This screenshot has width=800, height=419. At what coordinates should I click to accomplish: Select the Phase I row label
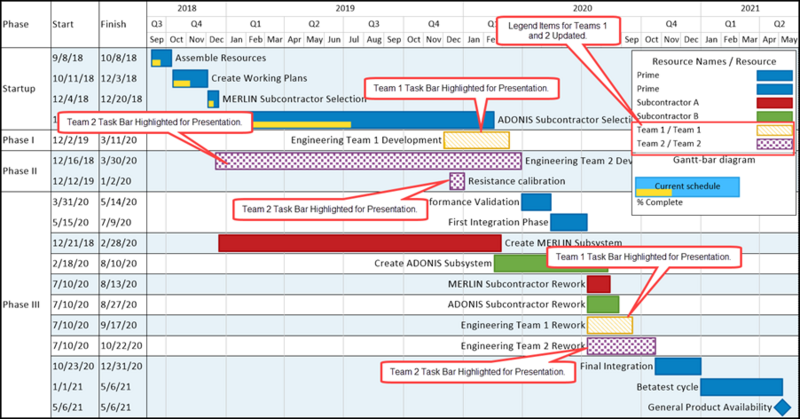coord(18,140)
